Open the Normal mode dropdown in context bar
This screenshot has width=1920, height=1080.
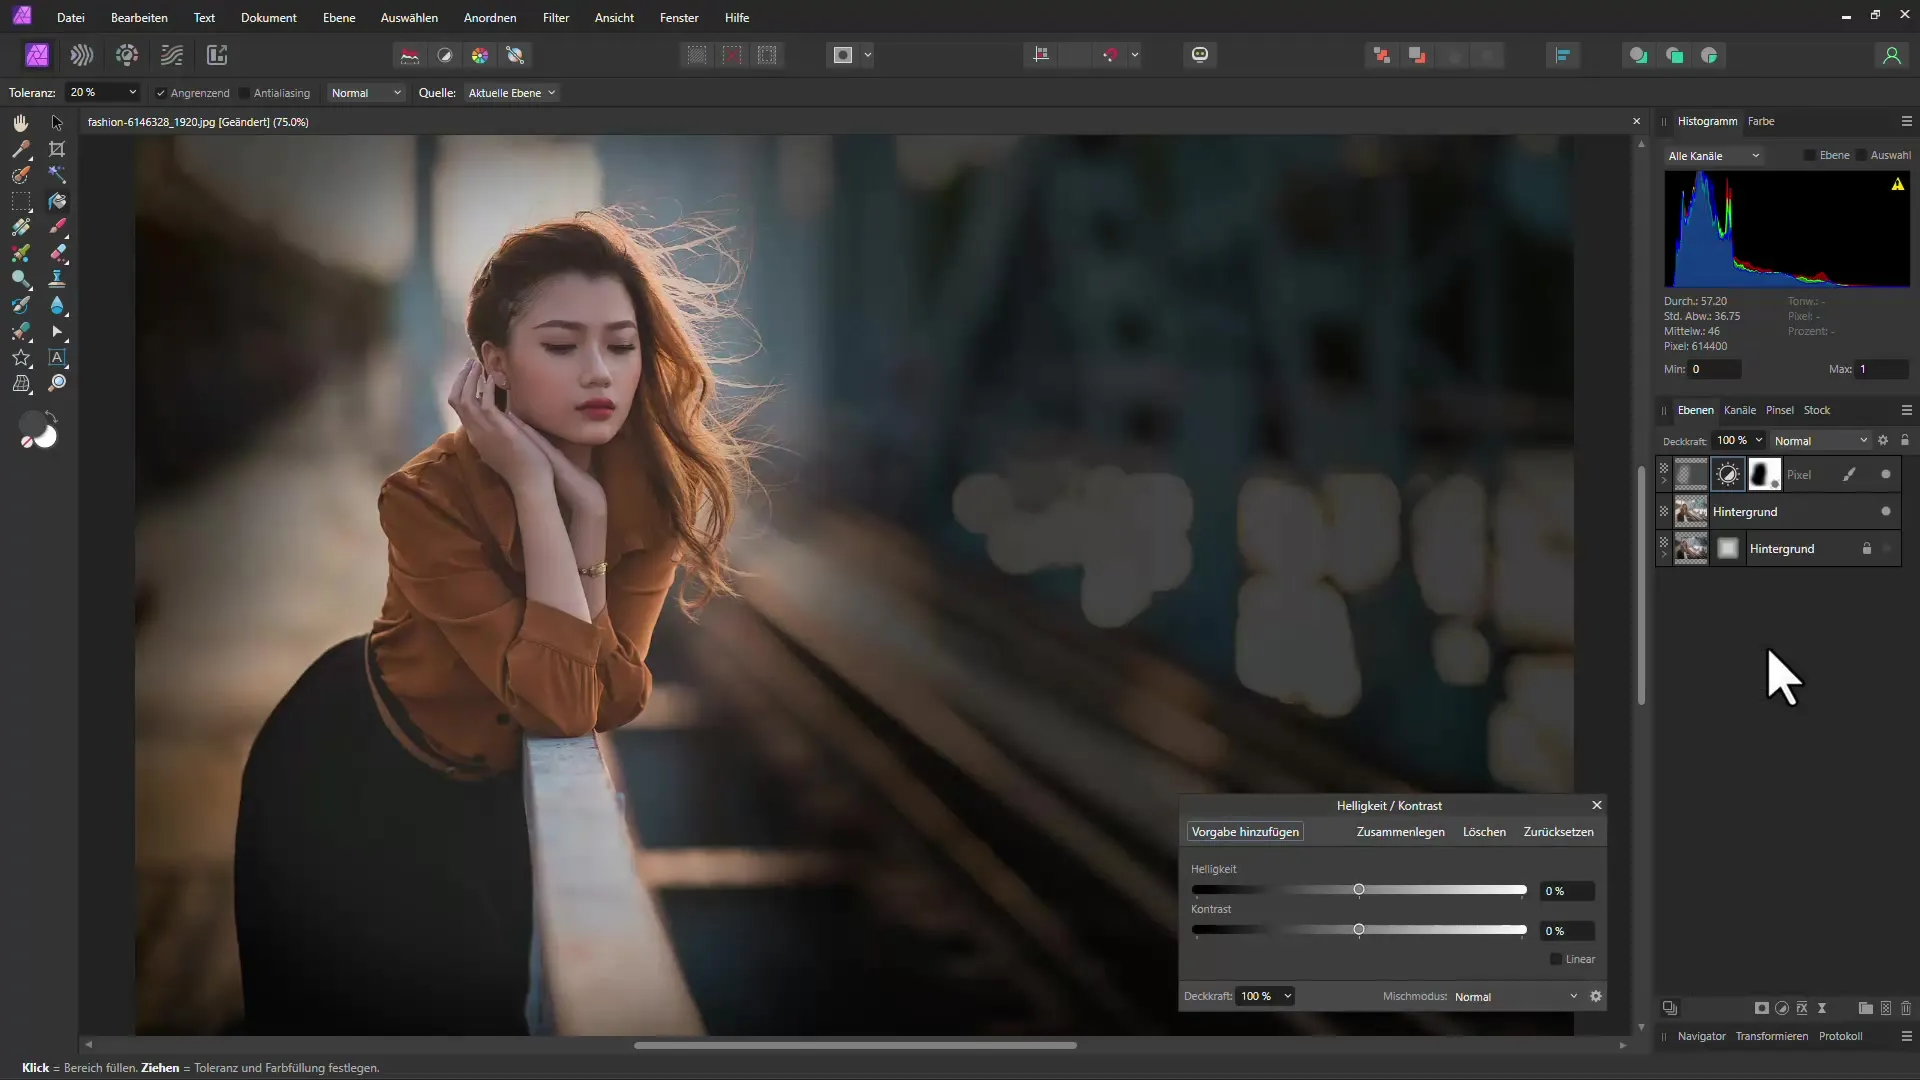coord(366,93)
